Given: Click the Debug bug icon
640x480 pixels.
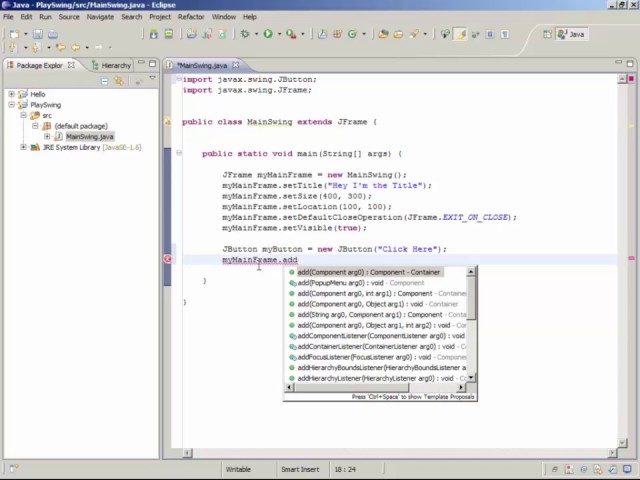Looking at the screenshot, I should pyautogui.click(x=245, y=34).
